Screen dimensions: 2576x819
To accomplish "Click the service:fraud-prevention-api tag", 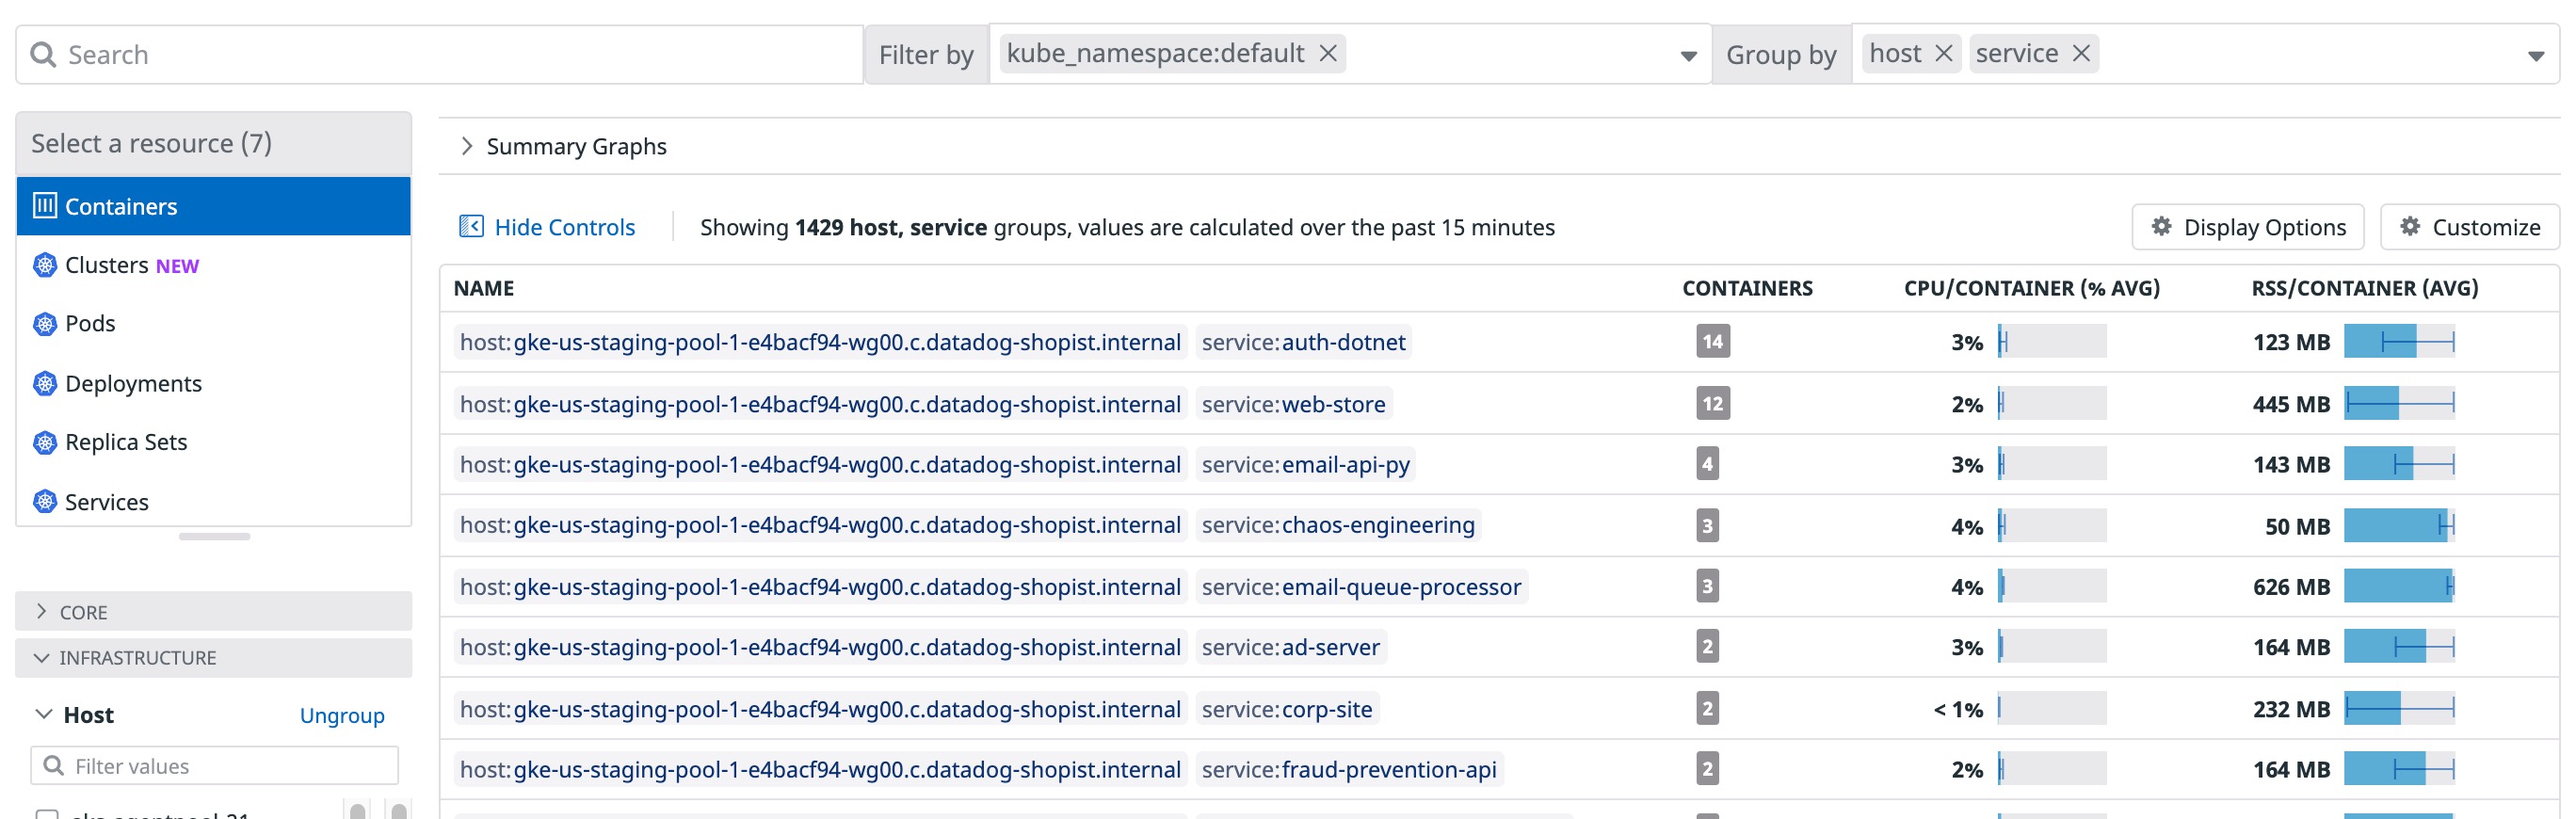I will tap(1349, 769).
